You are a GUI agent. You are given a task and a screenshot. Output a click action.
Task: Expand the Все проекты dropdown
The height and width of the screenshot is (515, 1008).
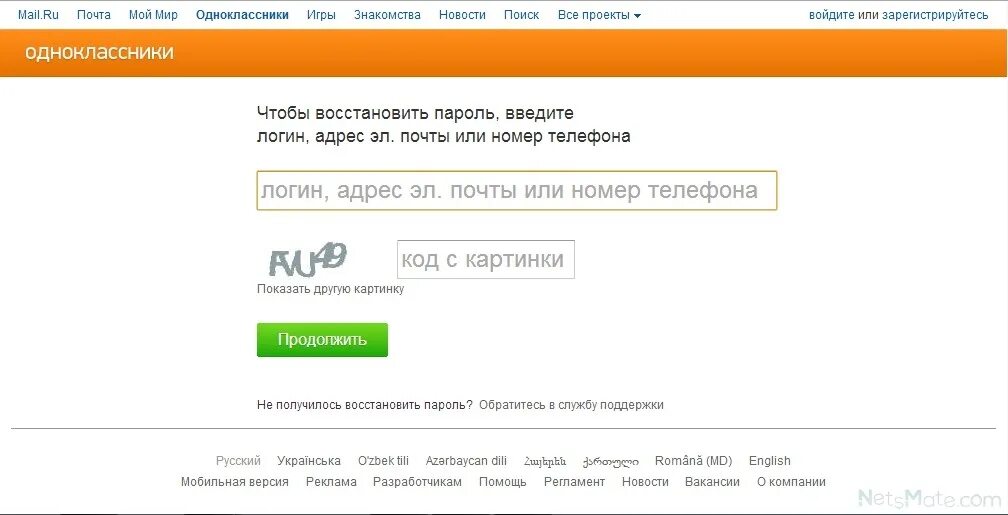pyautogui.click(x=599, y=15)
